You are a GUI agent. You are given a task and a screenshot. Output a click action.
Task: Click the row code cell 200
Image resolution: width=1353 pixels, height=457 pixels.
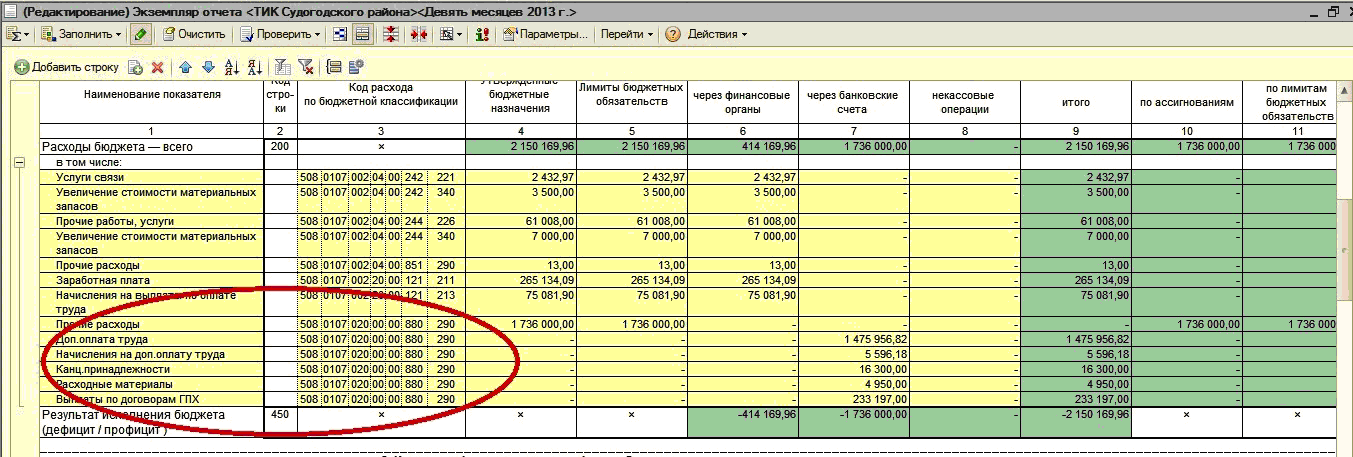[x=281, y=147]
